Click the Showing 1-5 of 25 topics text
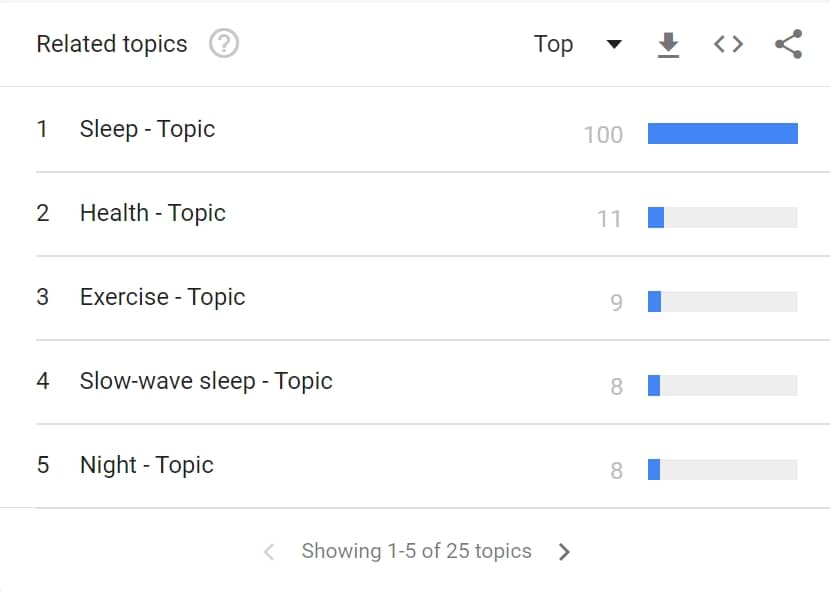Image resolution: width=830 pixels, height=591 pixels. click(416, 551)
